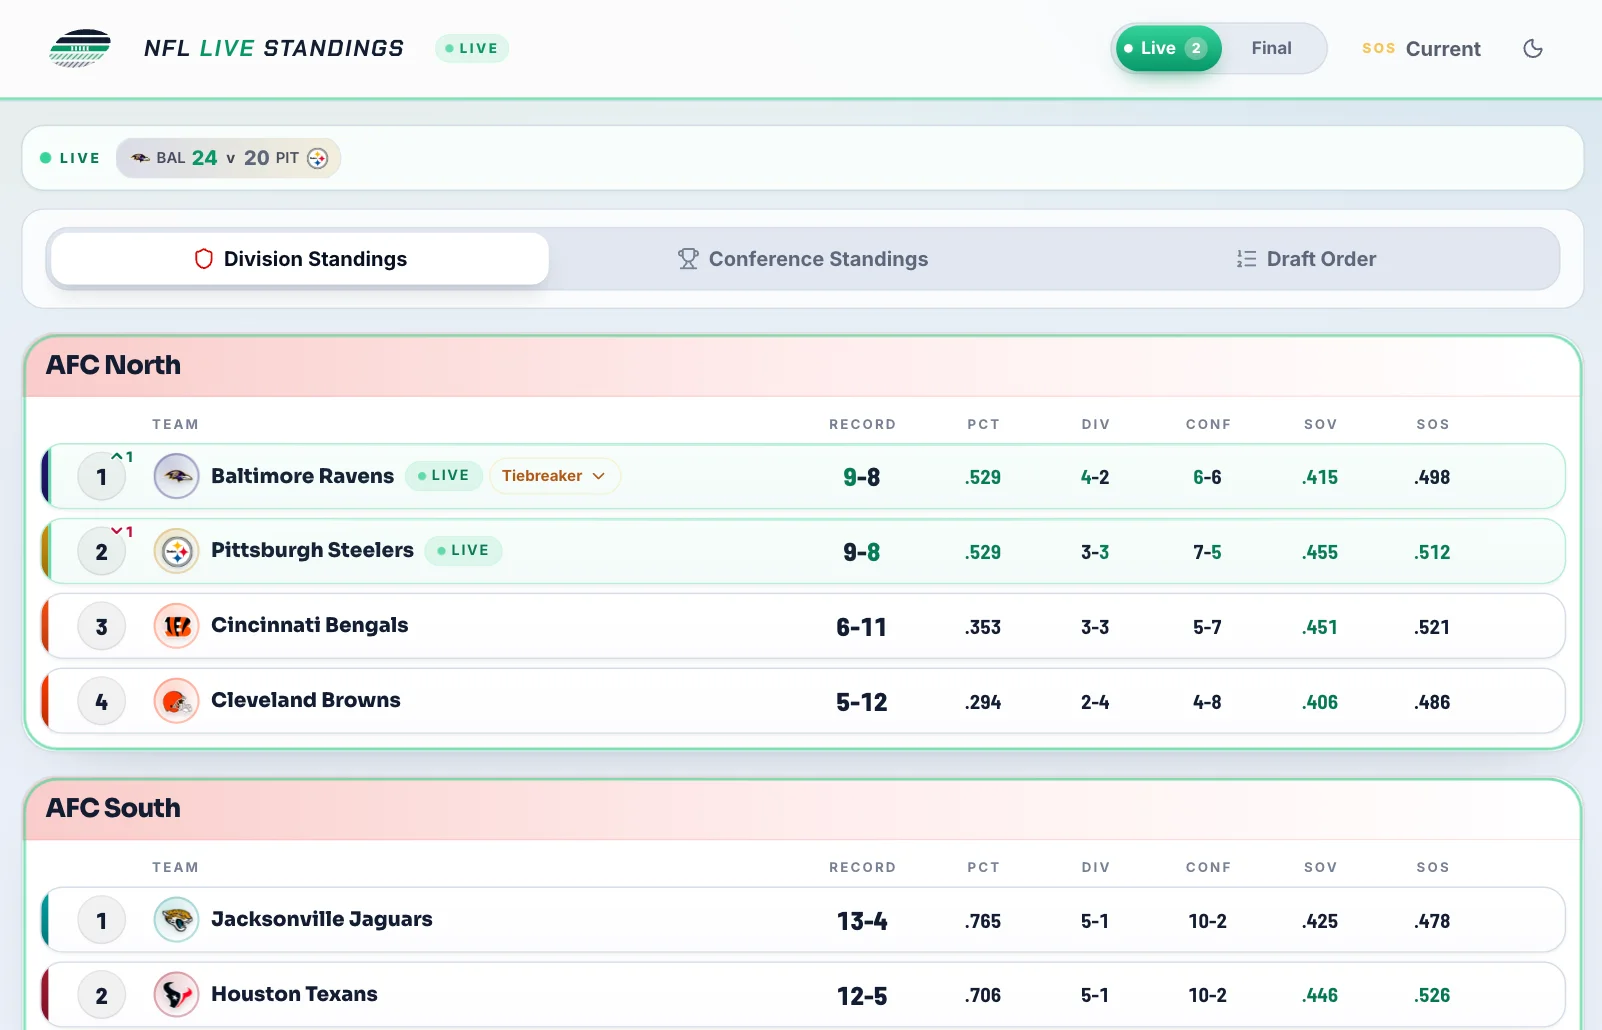Viewport: 1602px width, 1030px height.
Task: Click the RECORD column header in AFC North
Action: point(862,424)
